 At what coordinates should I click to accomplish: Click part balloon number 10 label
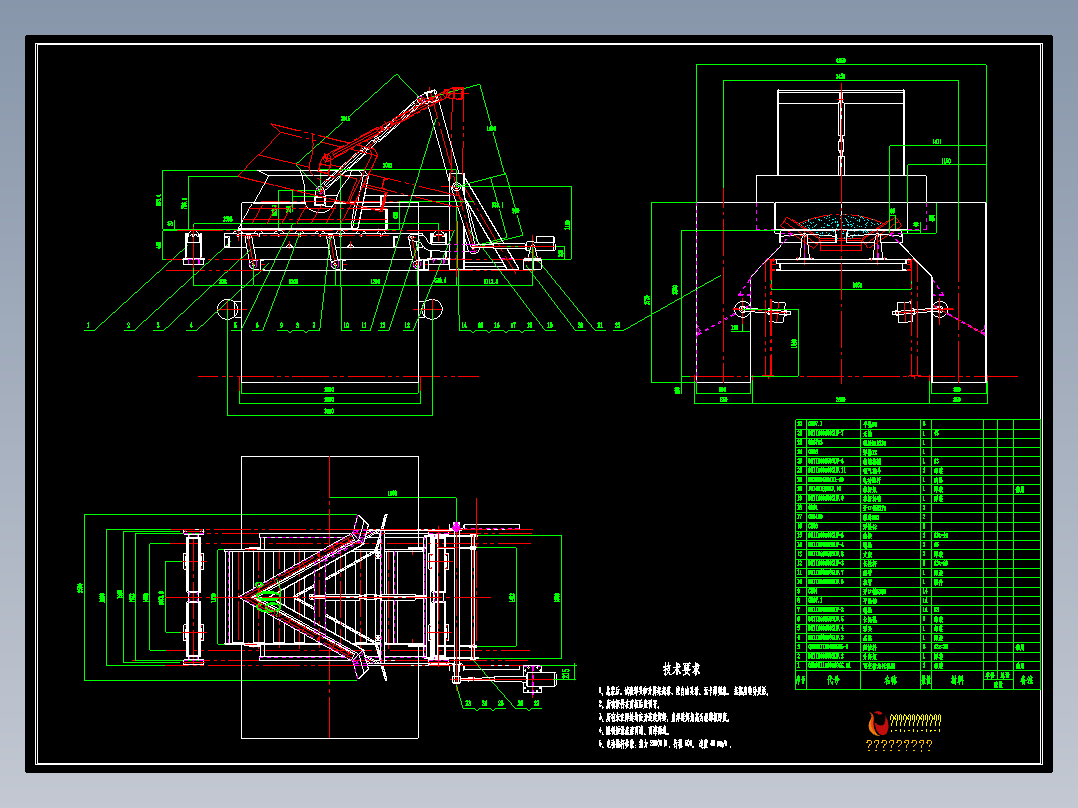click(x=346, y=326)
